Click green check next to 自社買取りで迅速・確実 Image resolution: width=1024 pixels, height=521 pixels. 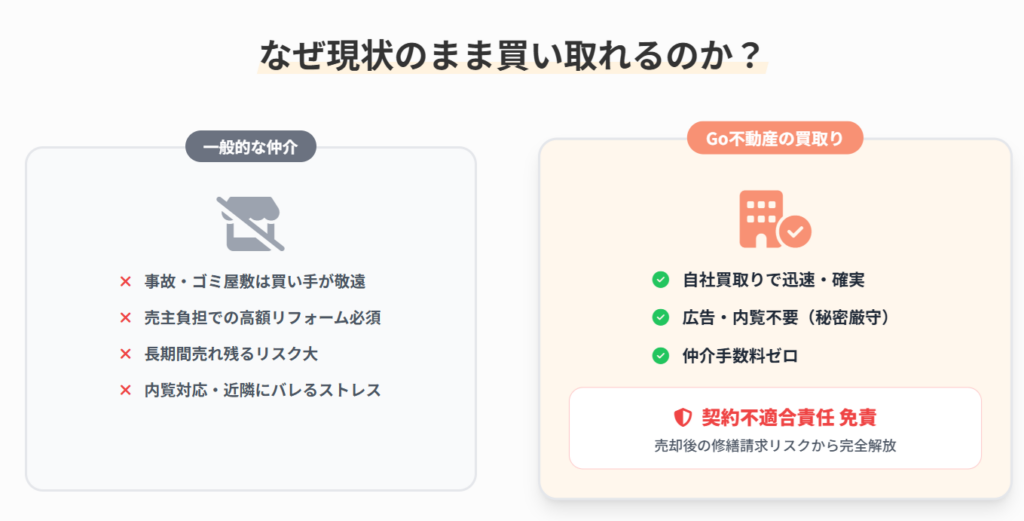(x=660, y=280)
